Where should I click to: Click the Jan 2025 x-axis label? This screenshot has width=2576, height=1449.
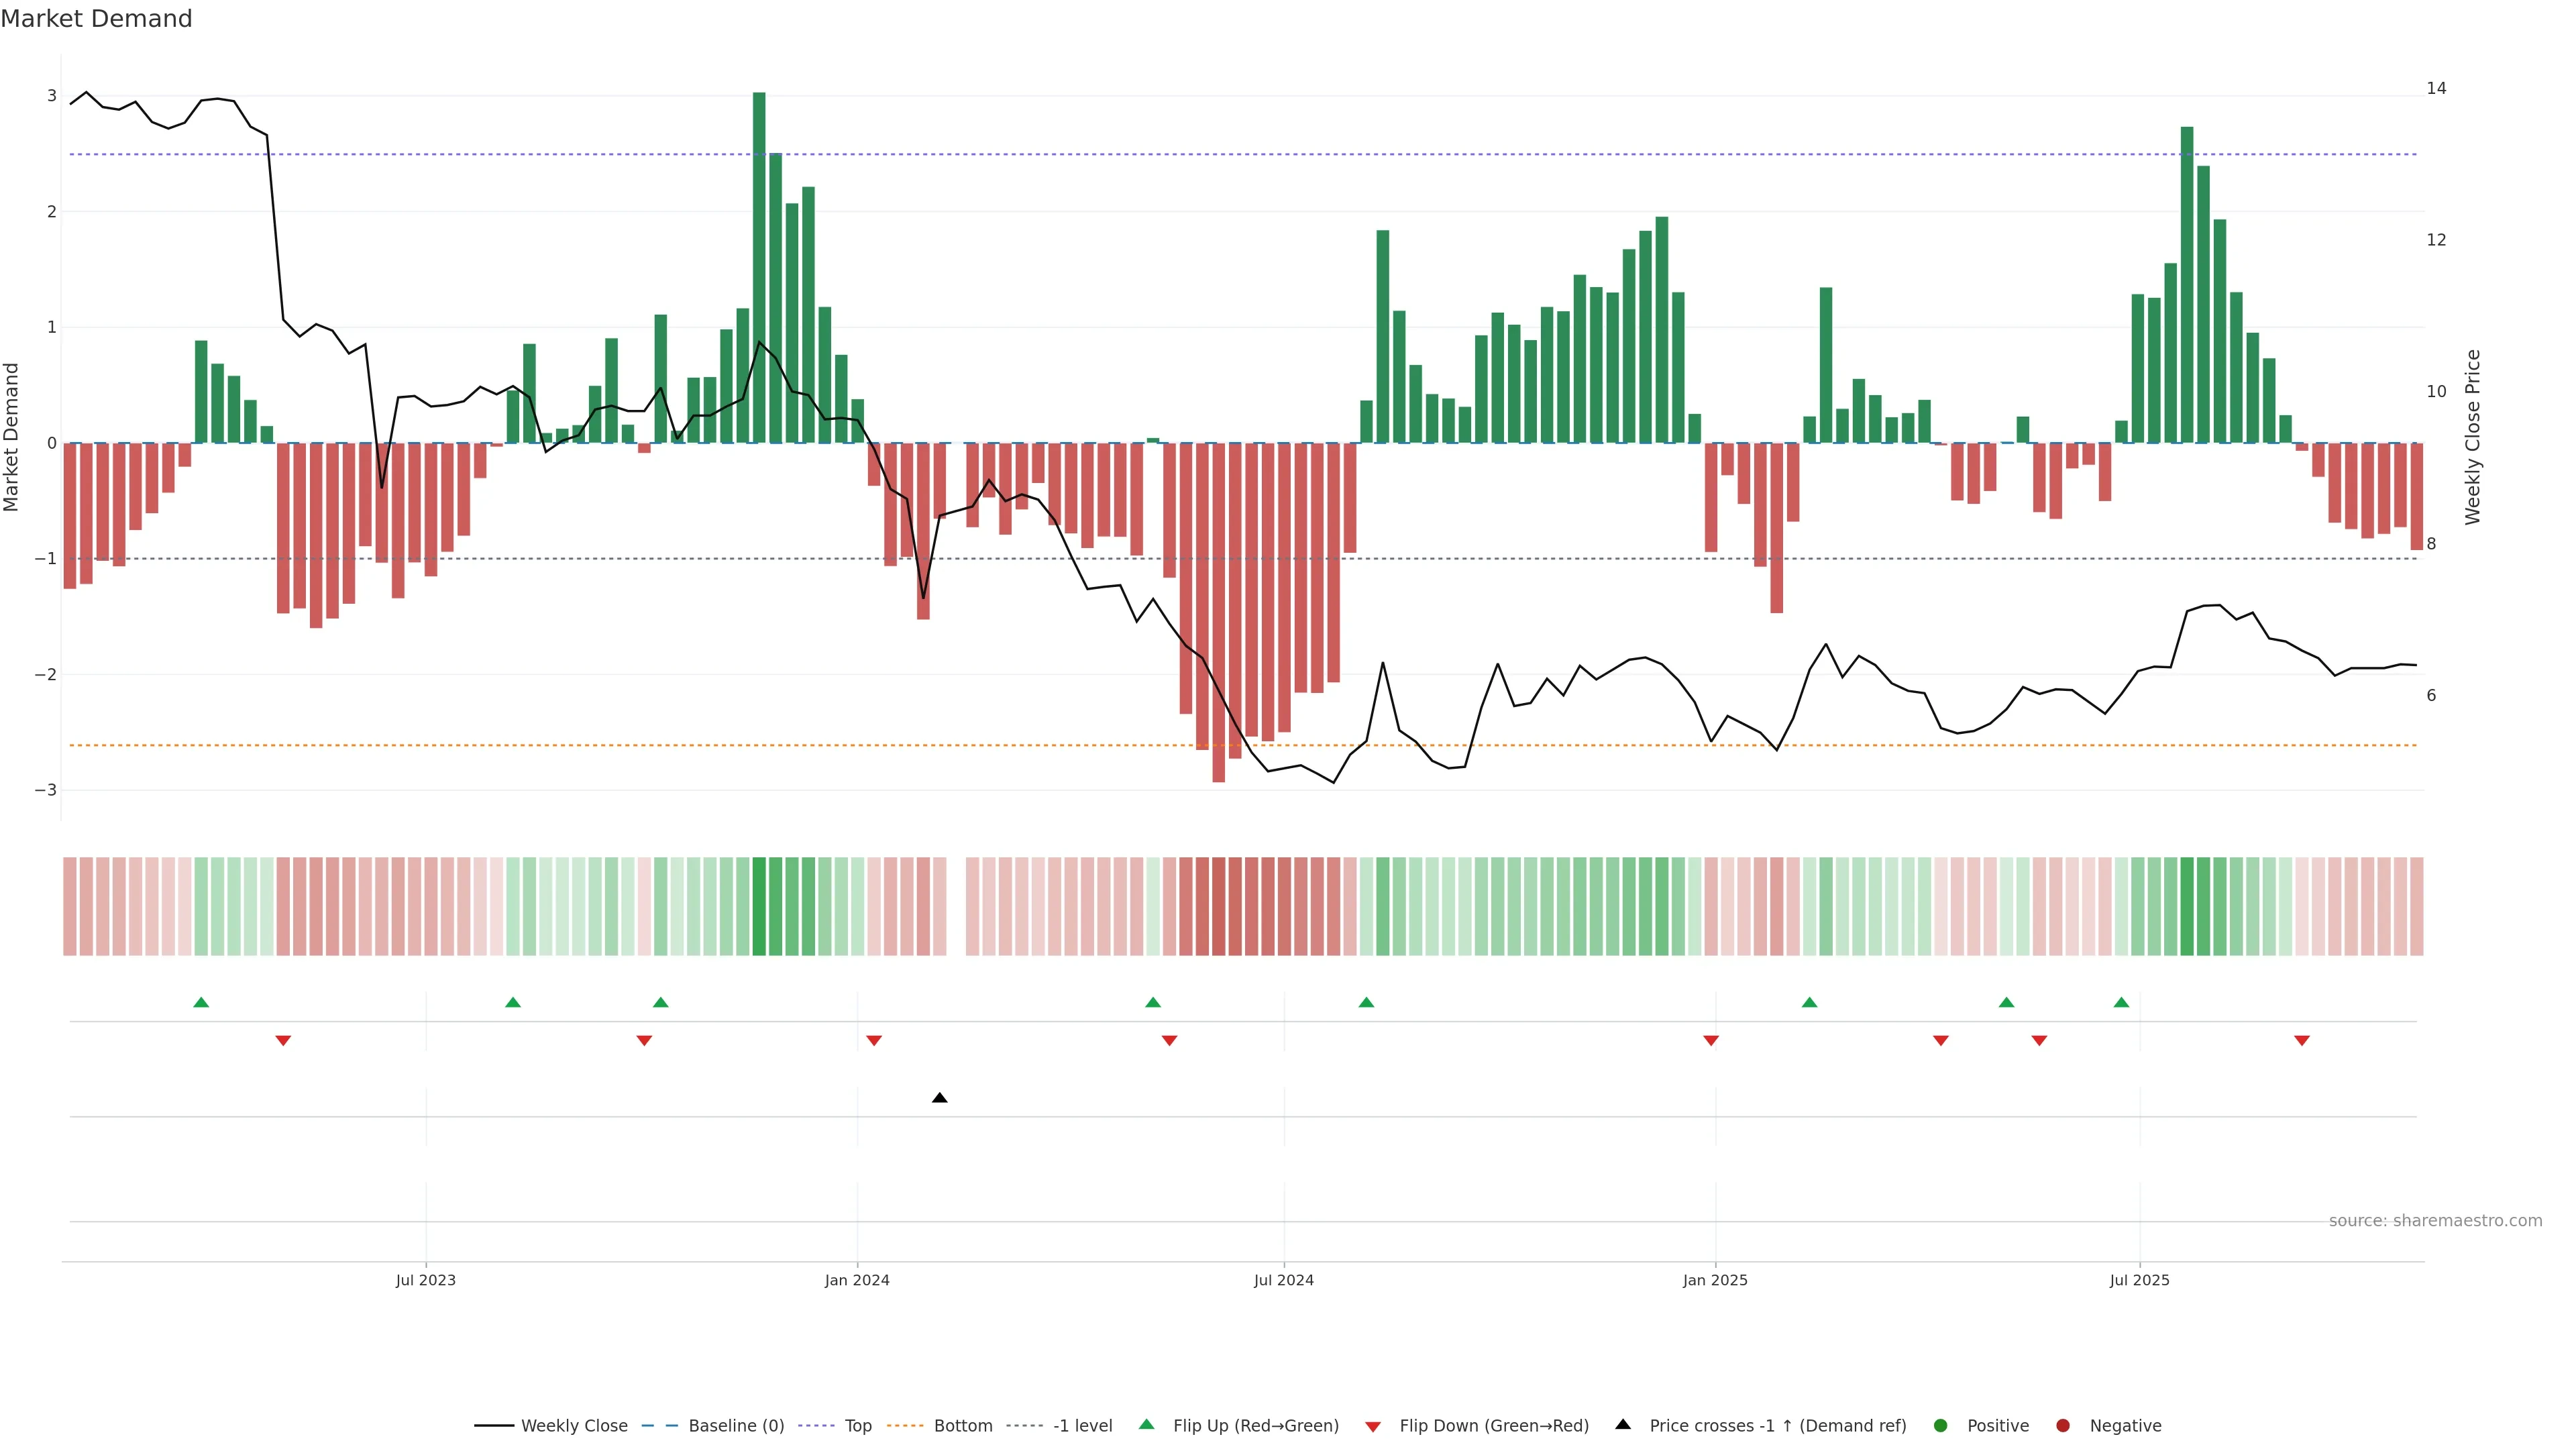click(1715, 1280)
